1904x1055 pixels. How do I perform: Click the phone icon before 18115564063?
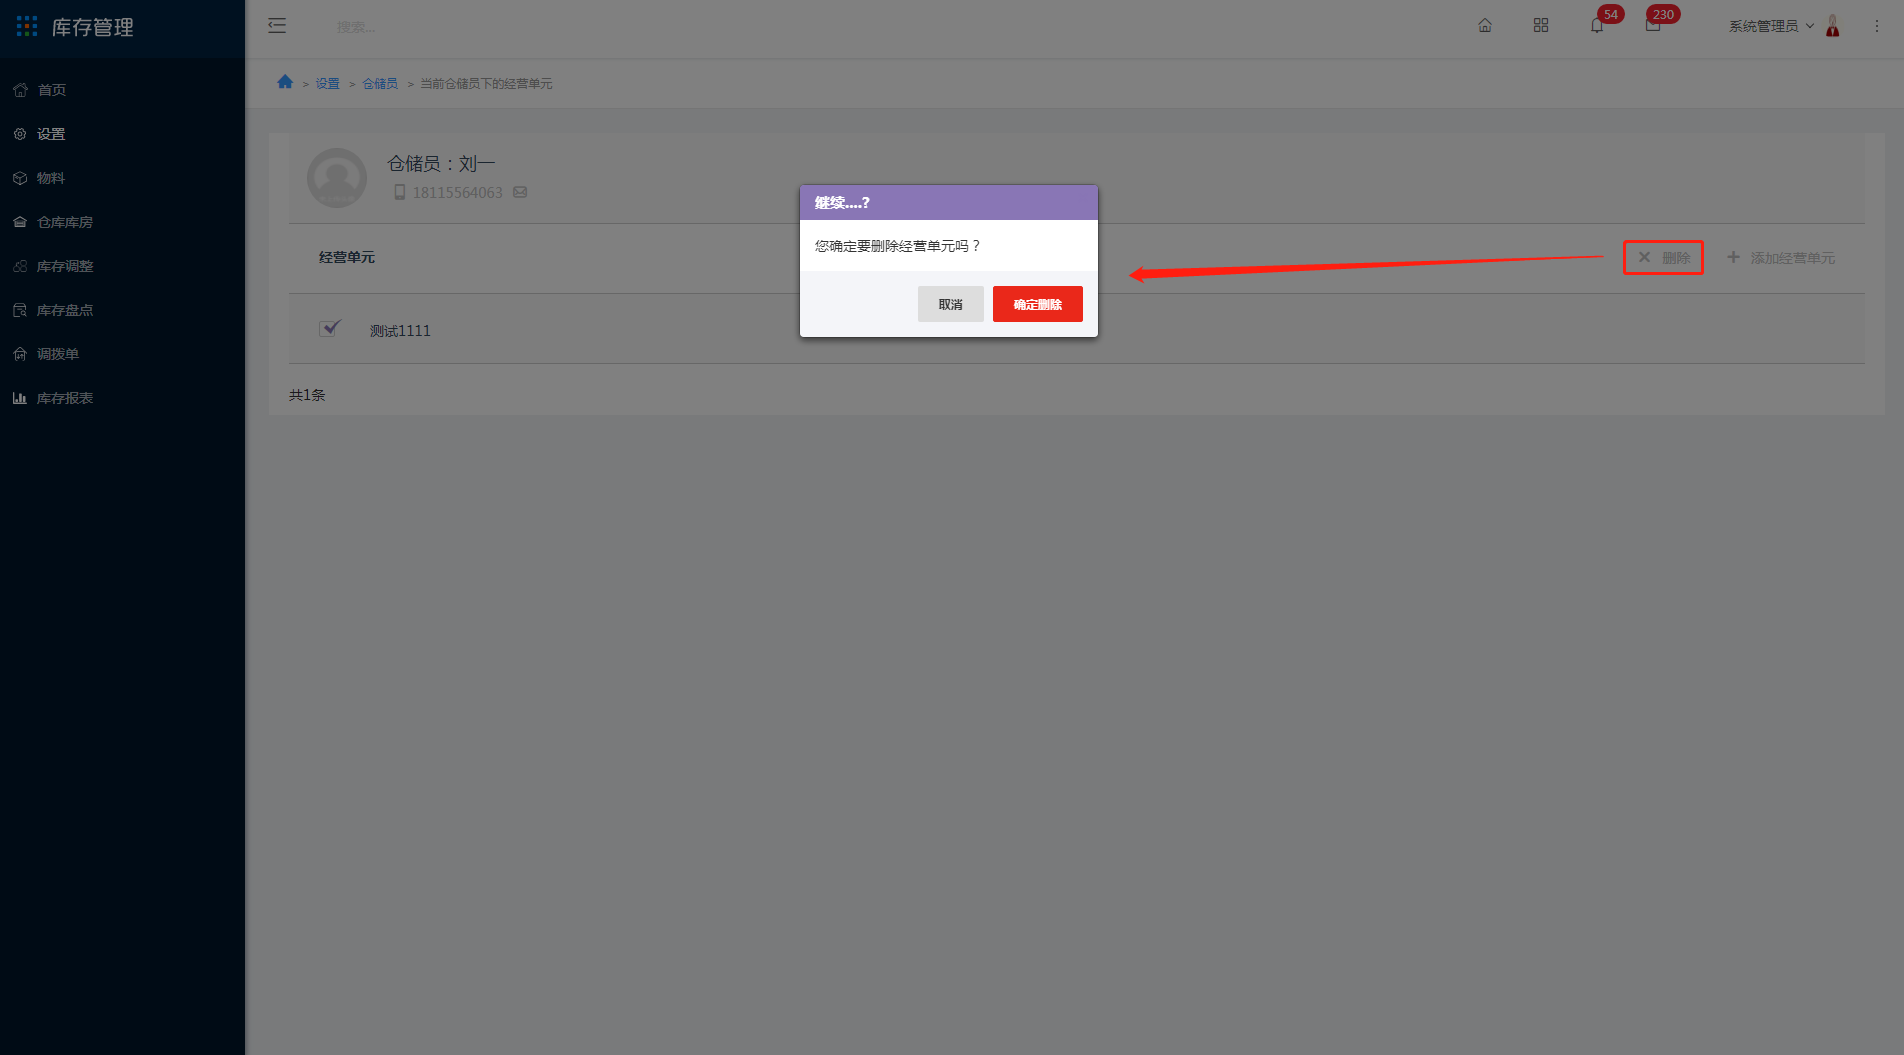[x=400, y=192]
